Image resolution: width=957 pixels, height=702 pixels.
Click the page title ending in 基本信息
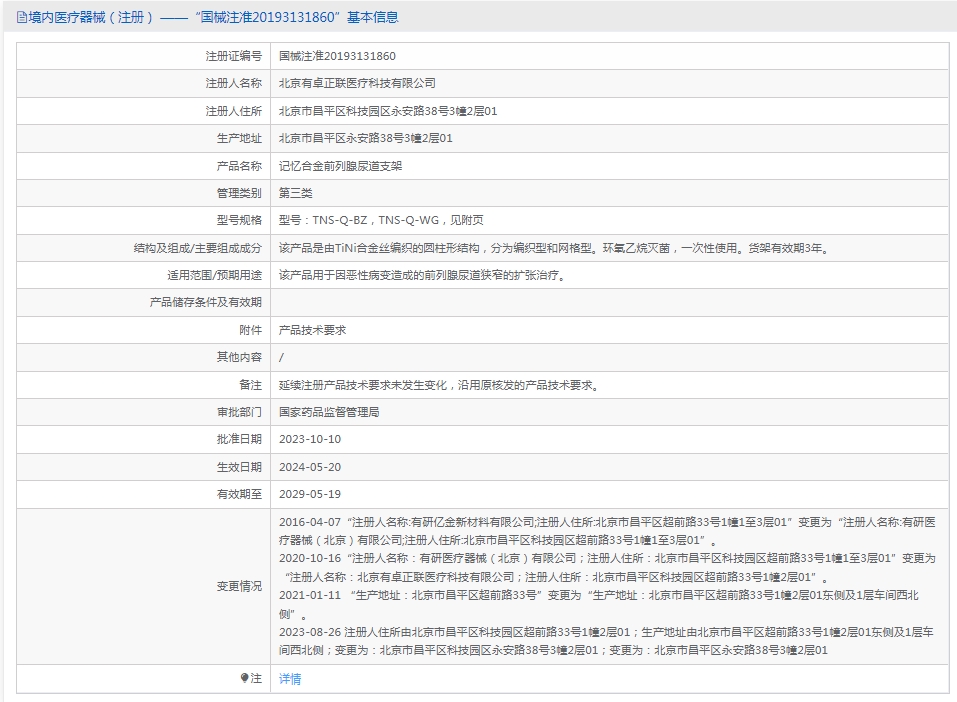214,18
